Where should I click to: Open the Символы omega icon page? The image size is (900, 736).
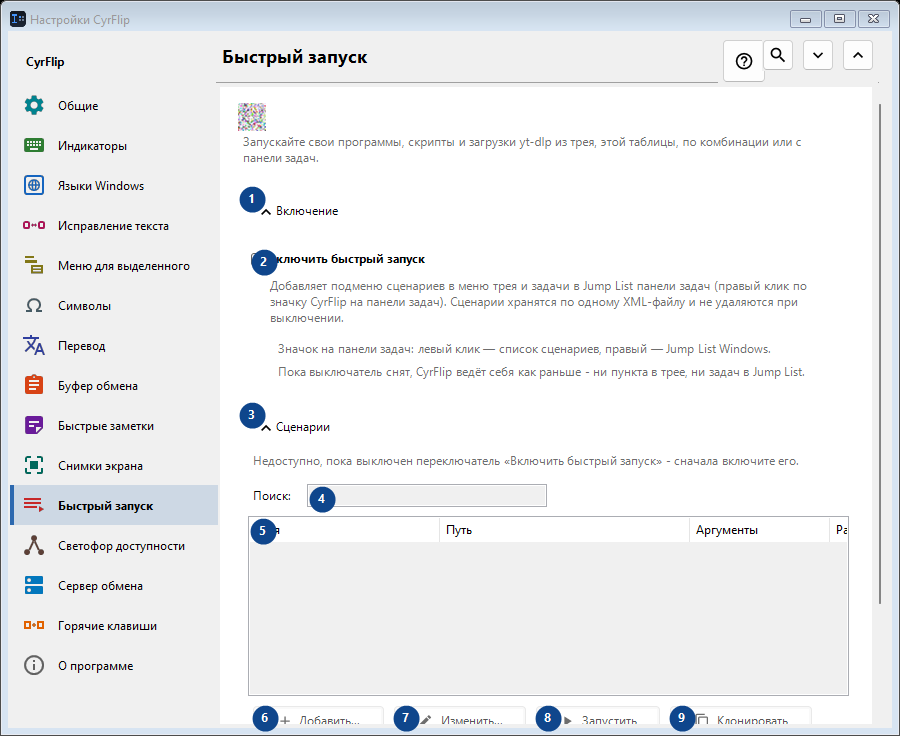[x=34, y=305]
